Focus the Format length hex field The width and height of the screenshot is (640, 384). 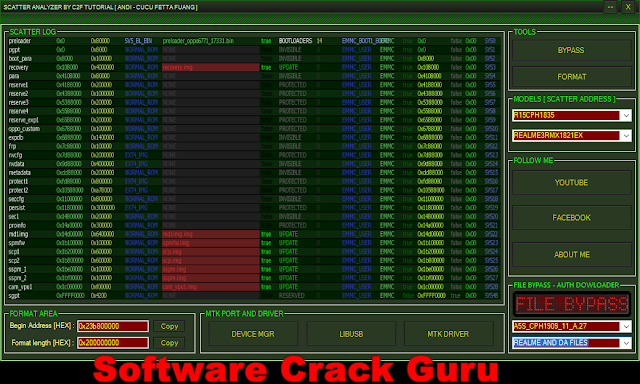point(113,343)
